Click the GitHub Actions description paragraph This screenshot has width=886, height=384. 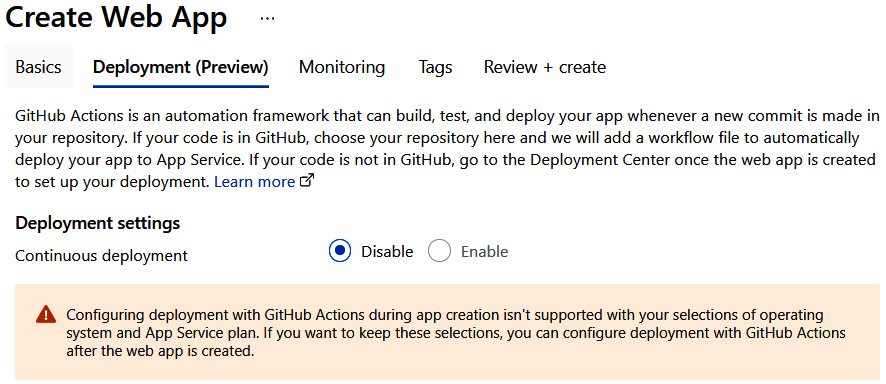(x=445, y=149)
